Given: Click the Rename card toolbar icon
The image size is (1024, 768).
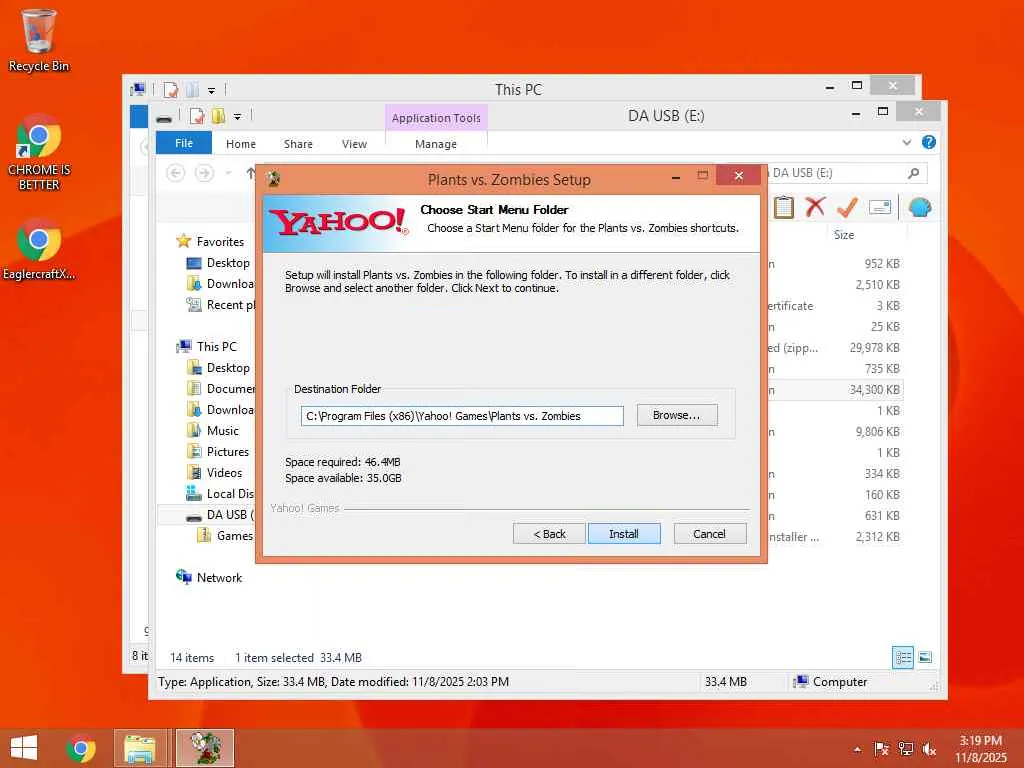Looking at the screenshot, I should (x=880, y=208).
